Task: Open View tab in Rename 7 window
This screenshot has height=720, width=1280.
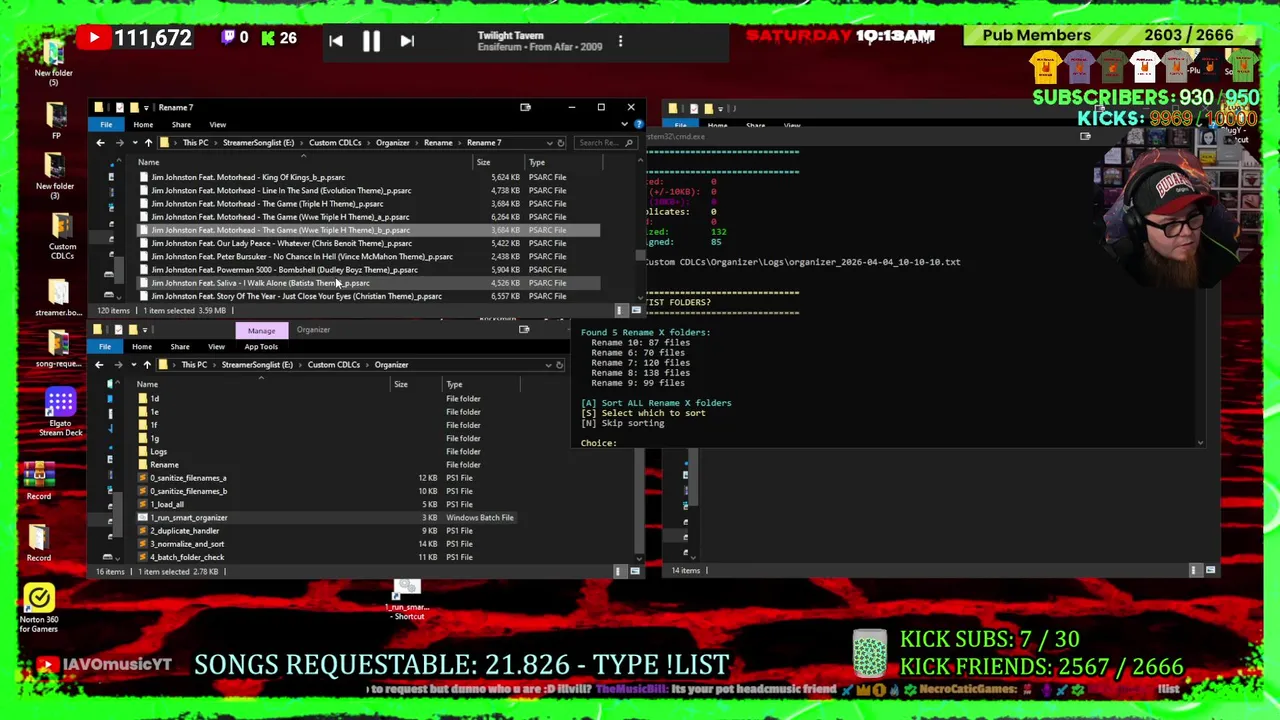Action: (x=217, y=125)
